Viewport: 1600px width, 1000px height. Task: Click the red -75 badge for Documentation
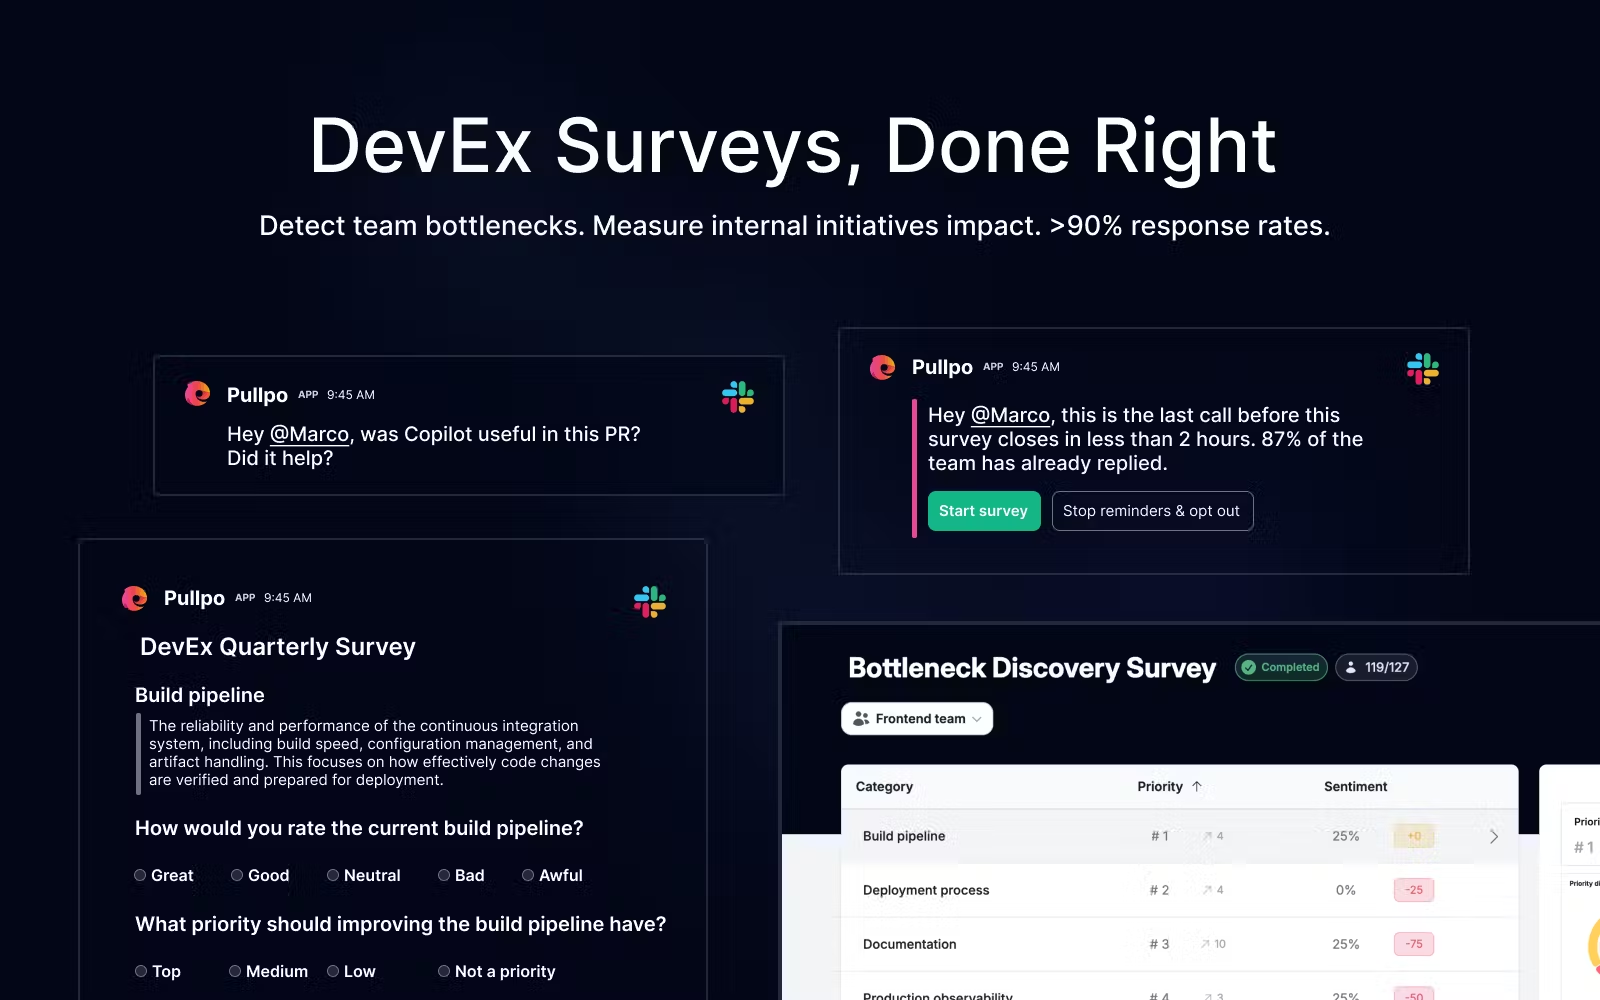[x=1414, y=944]
